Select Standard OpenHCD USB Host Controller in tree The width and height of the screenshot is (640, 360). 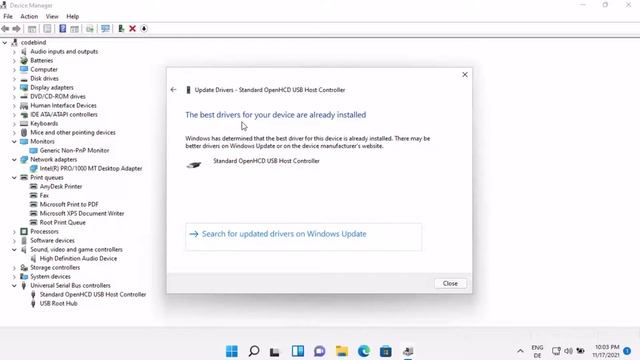coord(93,294)
